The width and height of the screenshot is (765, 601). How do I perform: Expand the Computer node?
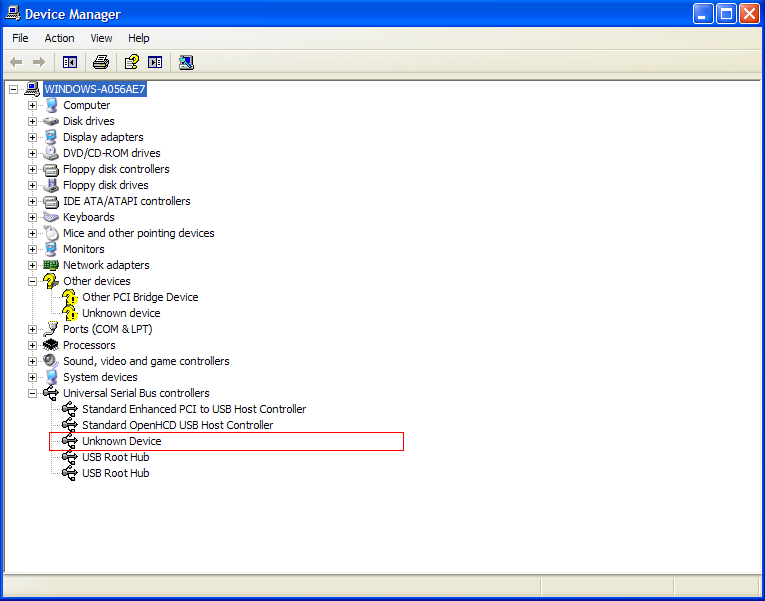point(32,105)
